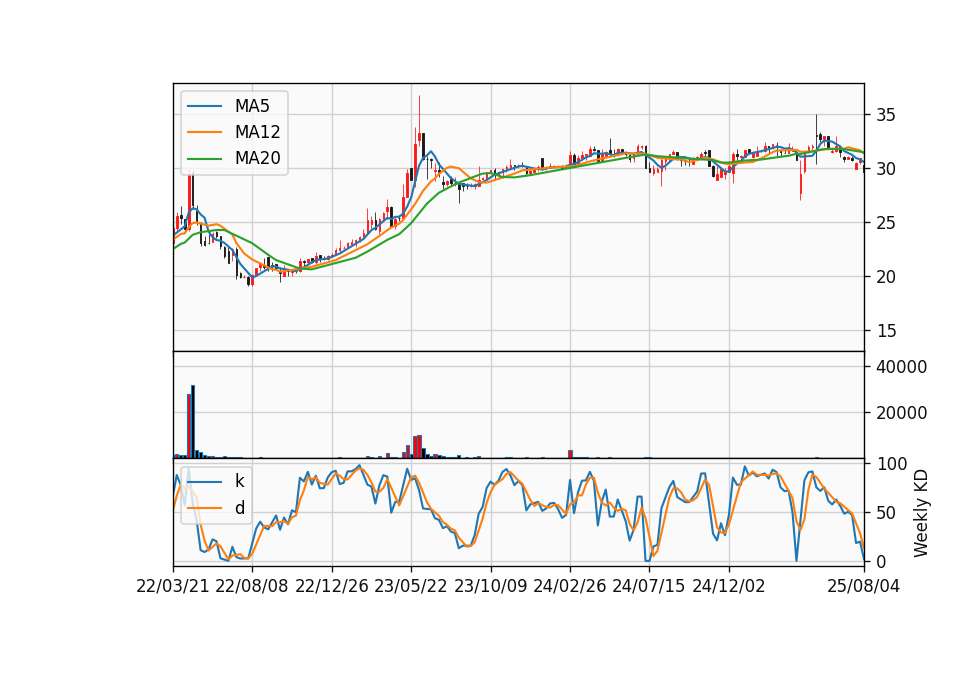Viewport: 960px width, 690px height.
Task: Click the MA12 legend label
Action: click(x=257, y=132)
